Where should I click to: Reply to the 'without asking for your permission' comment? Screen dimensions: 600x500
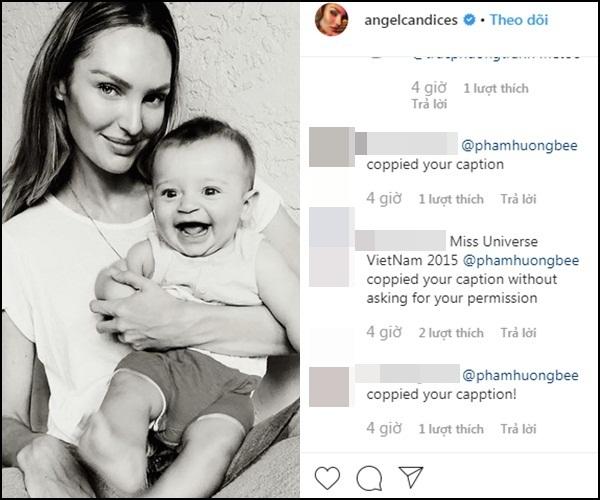(519, 333)
